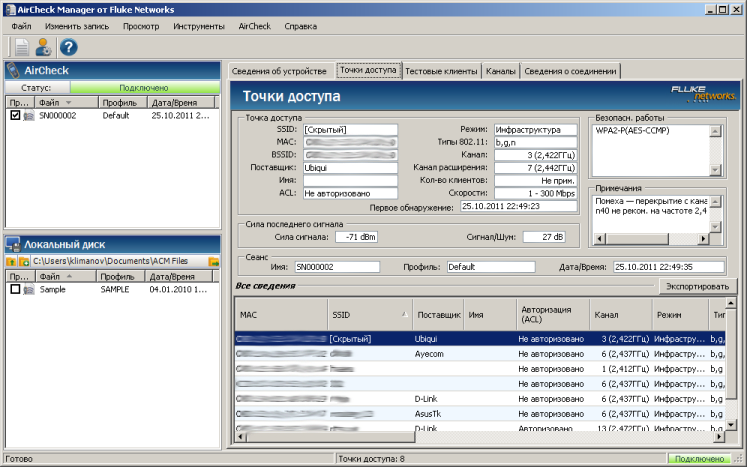Screen dimensions: 747x467
Task: Open the Просмотр menu
Action: tap(141, 26)
